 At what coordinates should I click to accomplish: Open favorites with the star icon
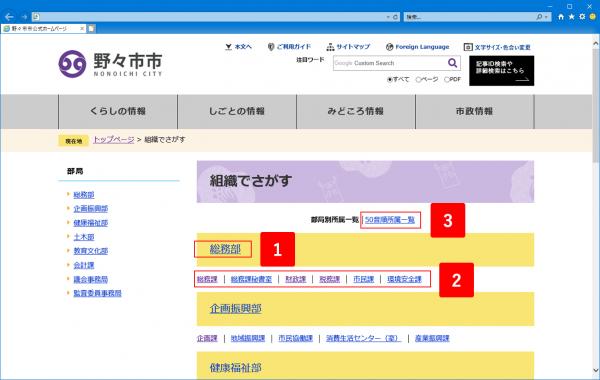tap(571, 17)
